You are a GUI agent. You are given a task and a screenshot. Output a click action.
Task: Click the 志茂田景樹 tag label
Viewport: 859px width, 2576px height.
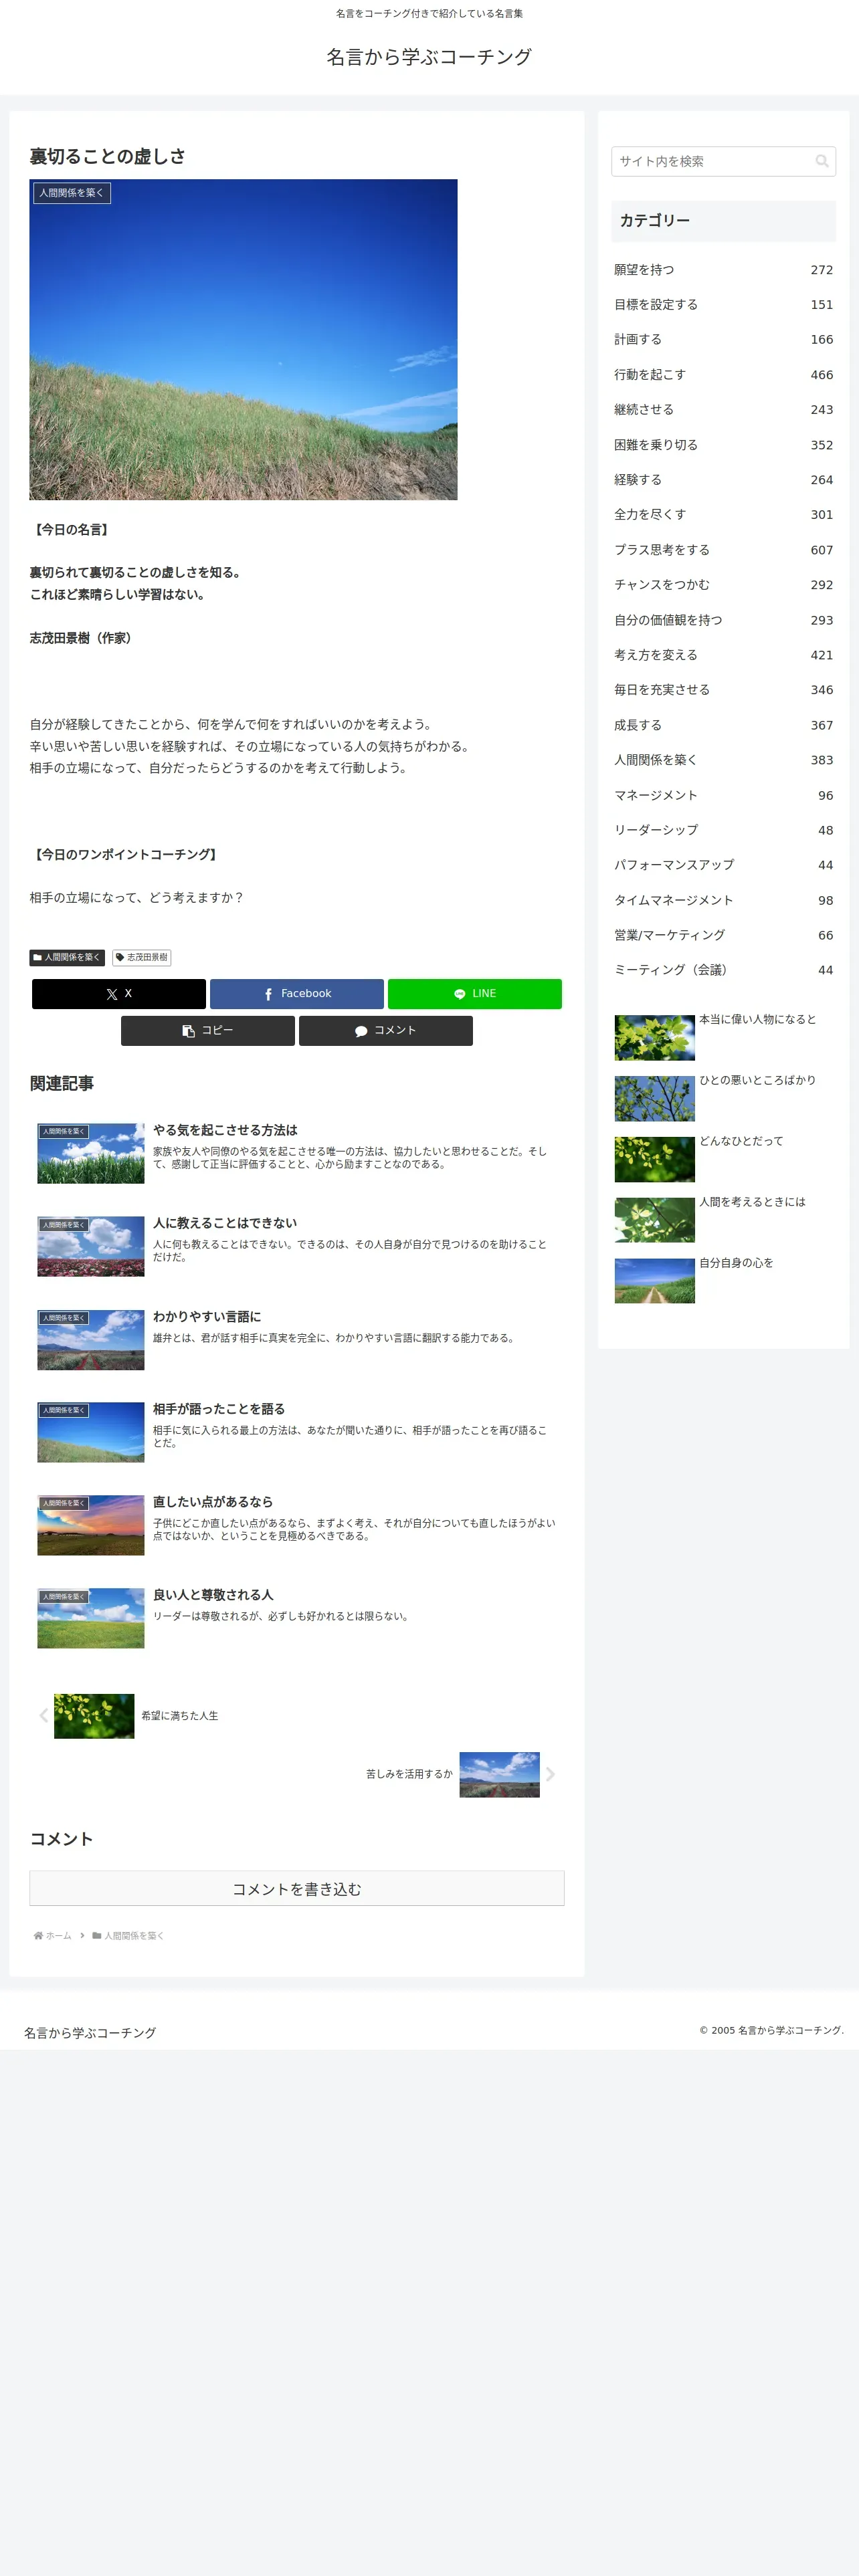pos(142,957)
